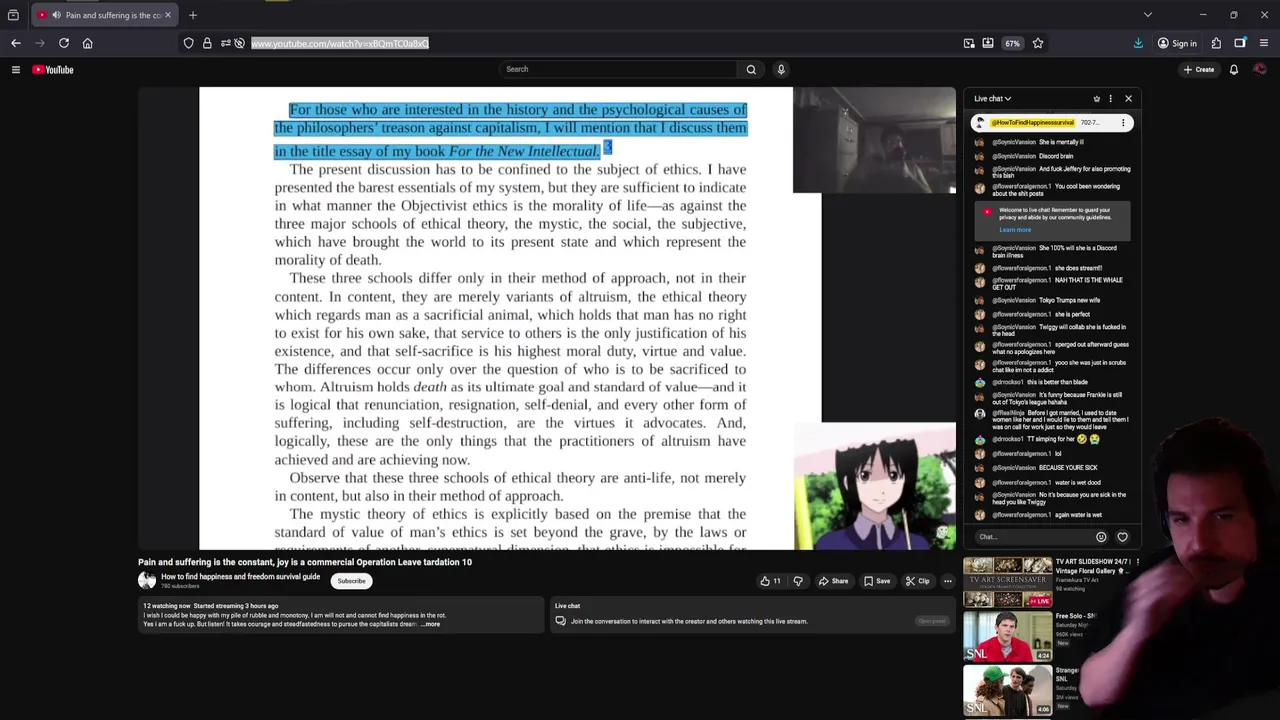The width and height of the screenshot is (1280, 720).
Task: Open the TV Art Slideshow video thumbnail
Action: click(x=1007, y=582)
